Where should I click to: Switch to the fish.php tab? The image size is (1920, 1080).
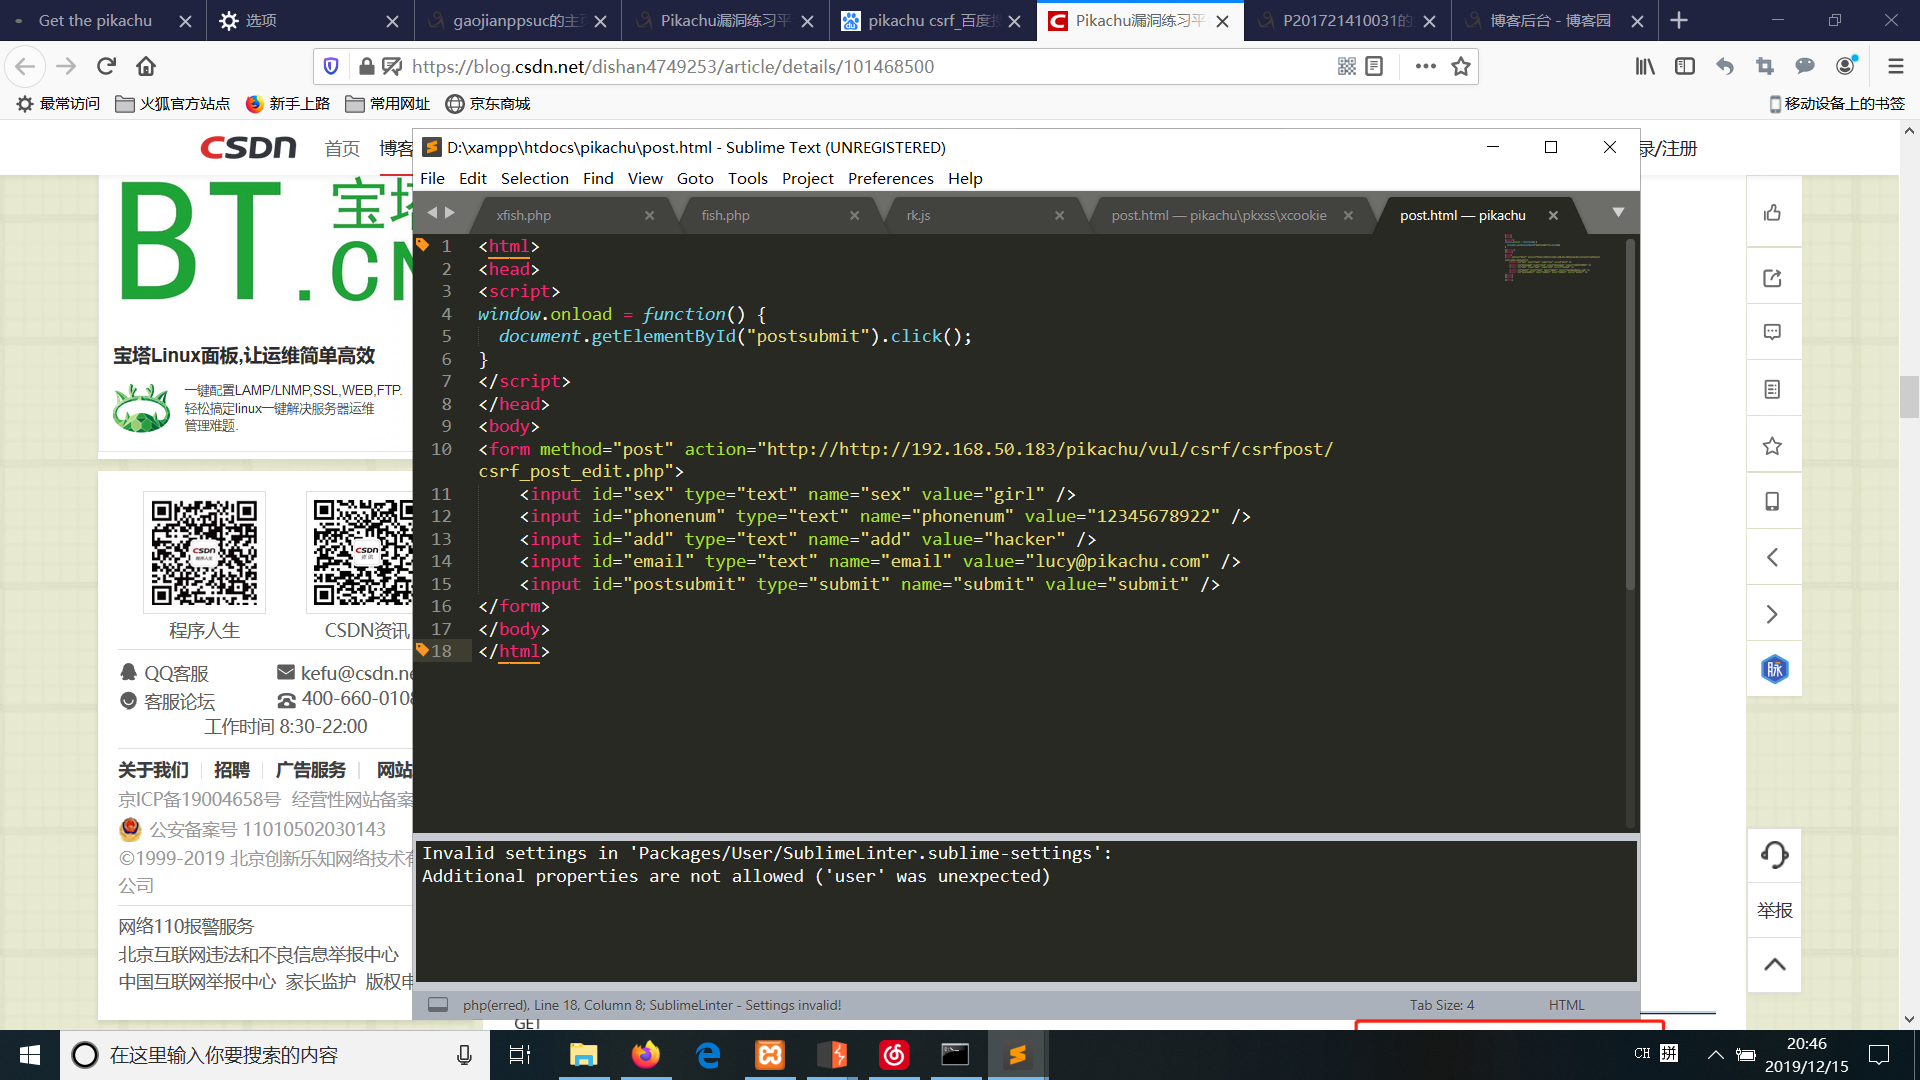tap(725, 215)
